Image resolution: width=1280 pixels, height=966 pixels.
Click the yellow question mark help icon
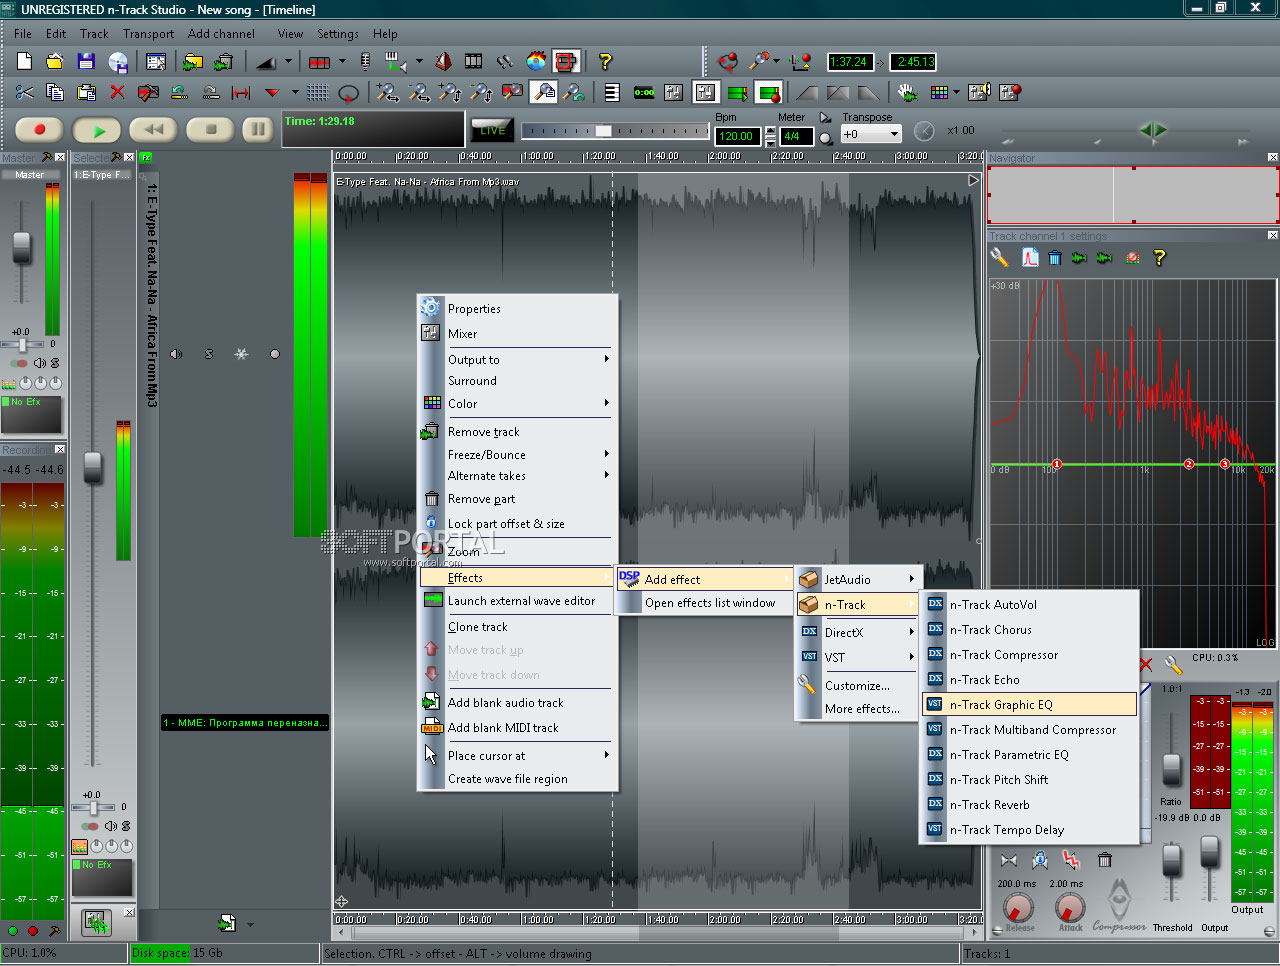point(605,62)
